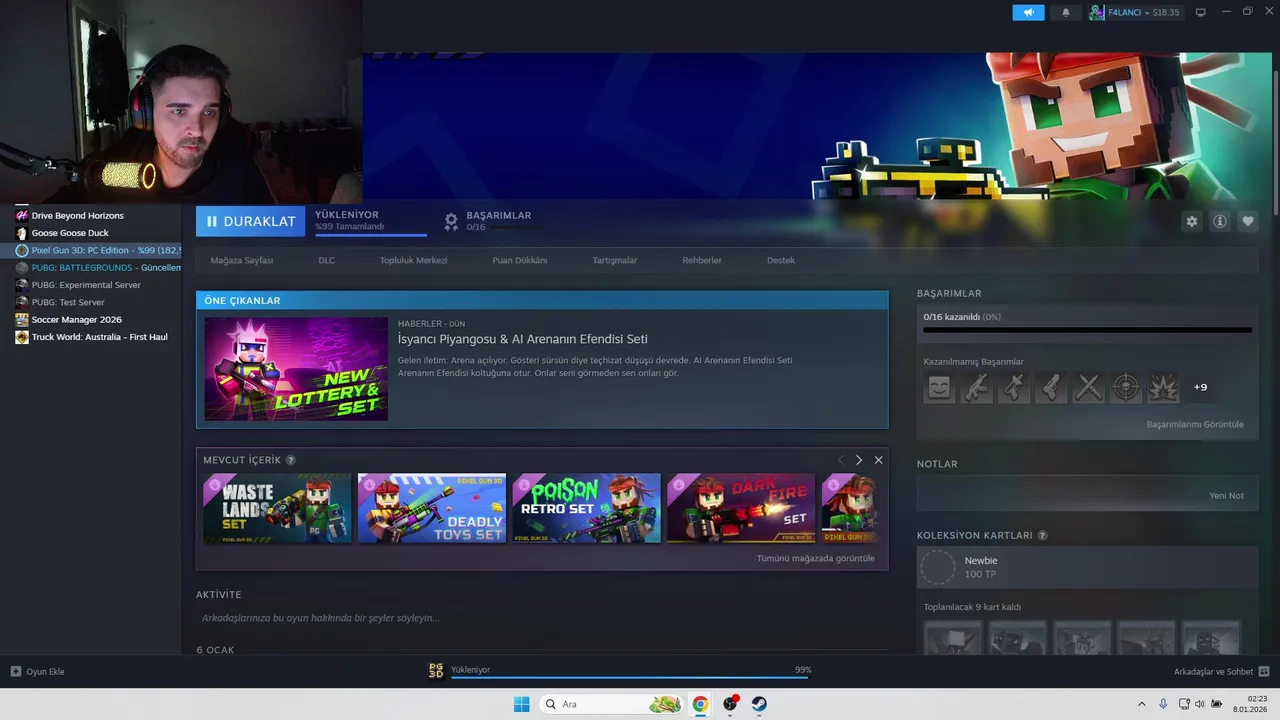Viewport: 1280px width, 720px height.
Task: Click the help icon next to MEVCUT İÇERİK
Action: click(x=291, y=460)
